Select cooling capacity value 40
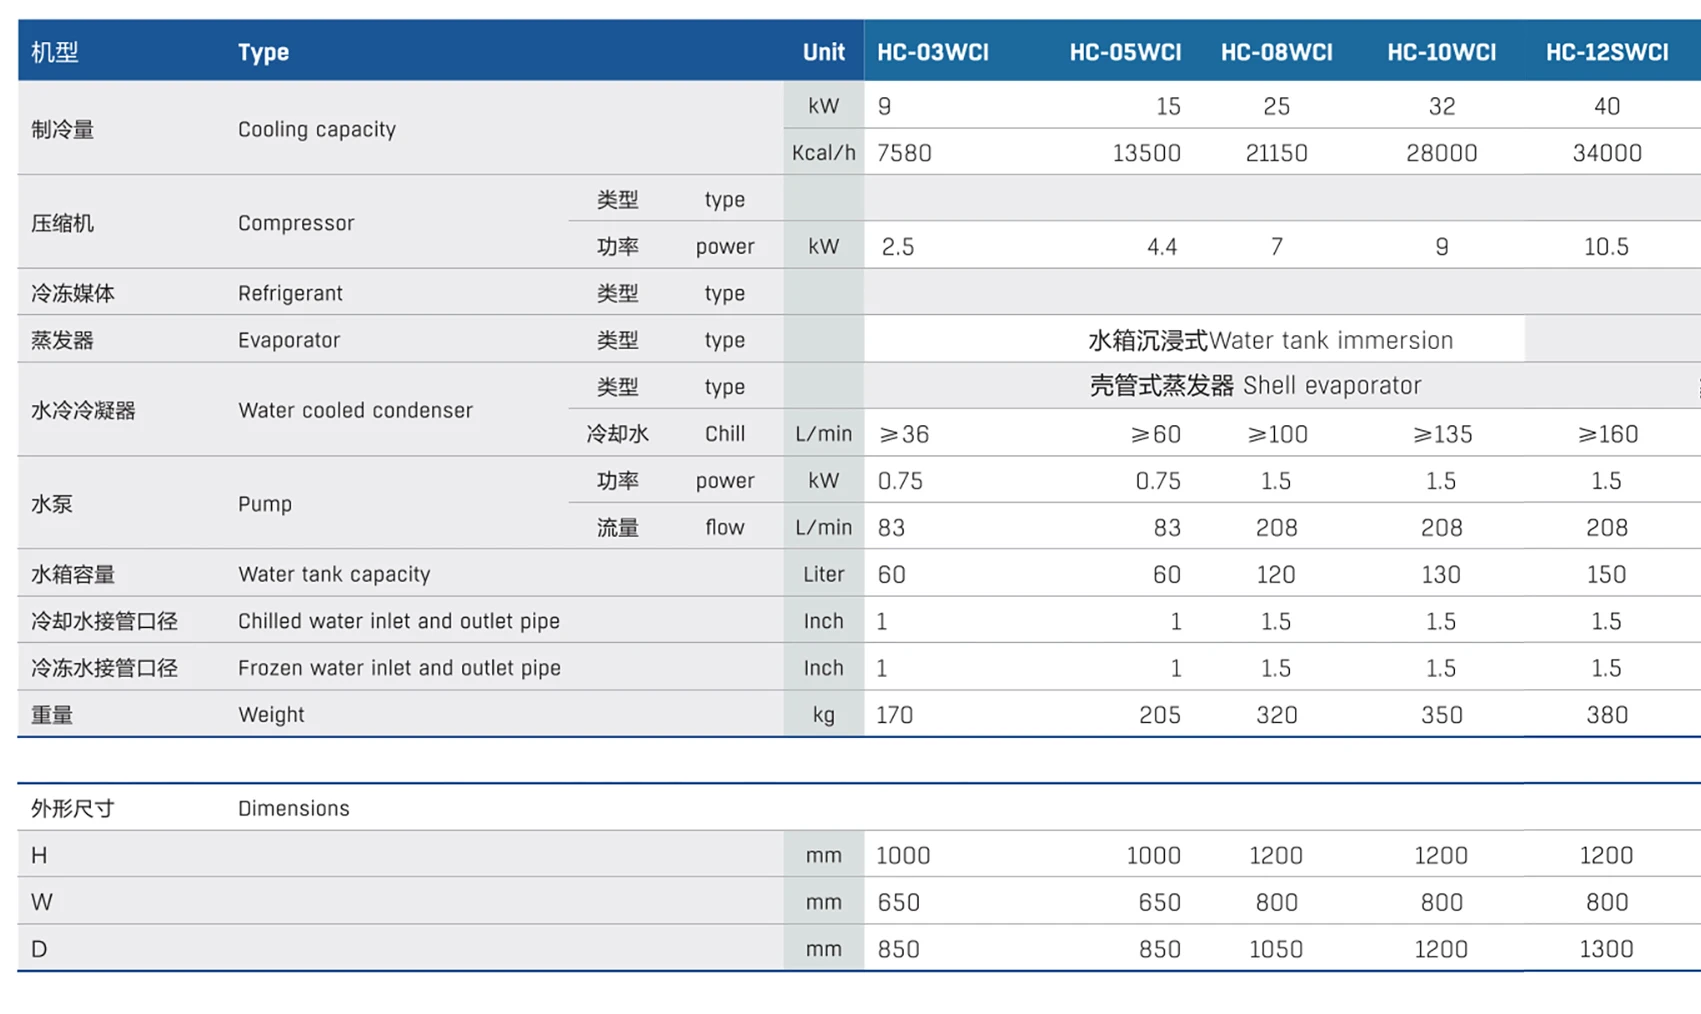The width and height of the screenshot is (1701, 1014). point(1606,106)
